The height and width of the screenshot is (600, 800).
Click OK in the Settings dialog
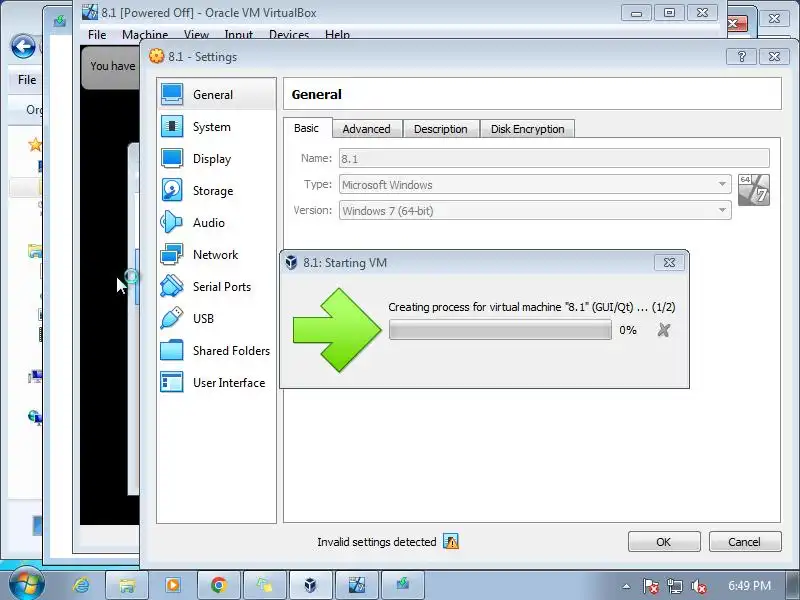tap(664, 541)
